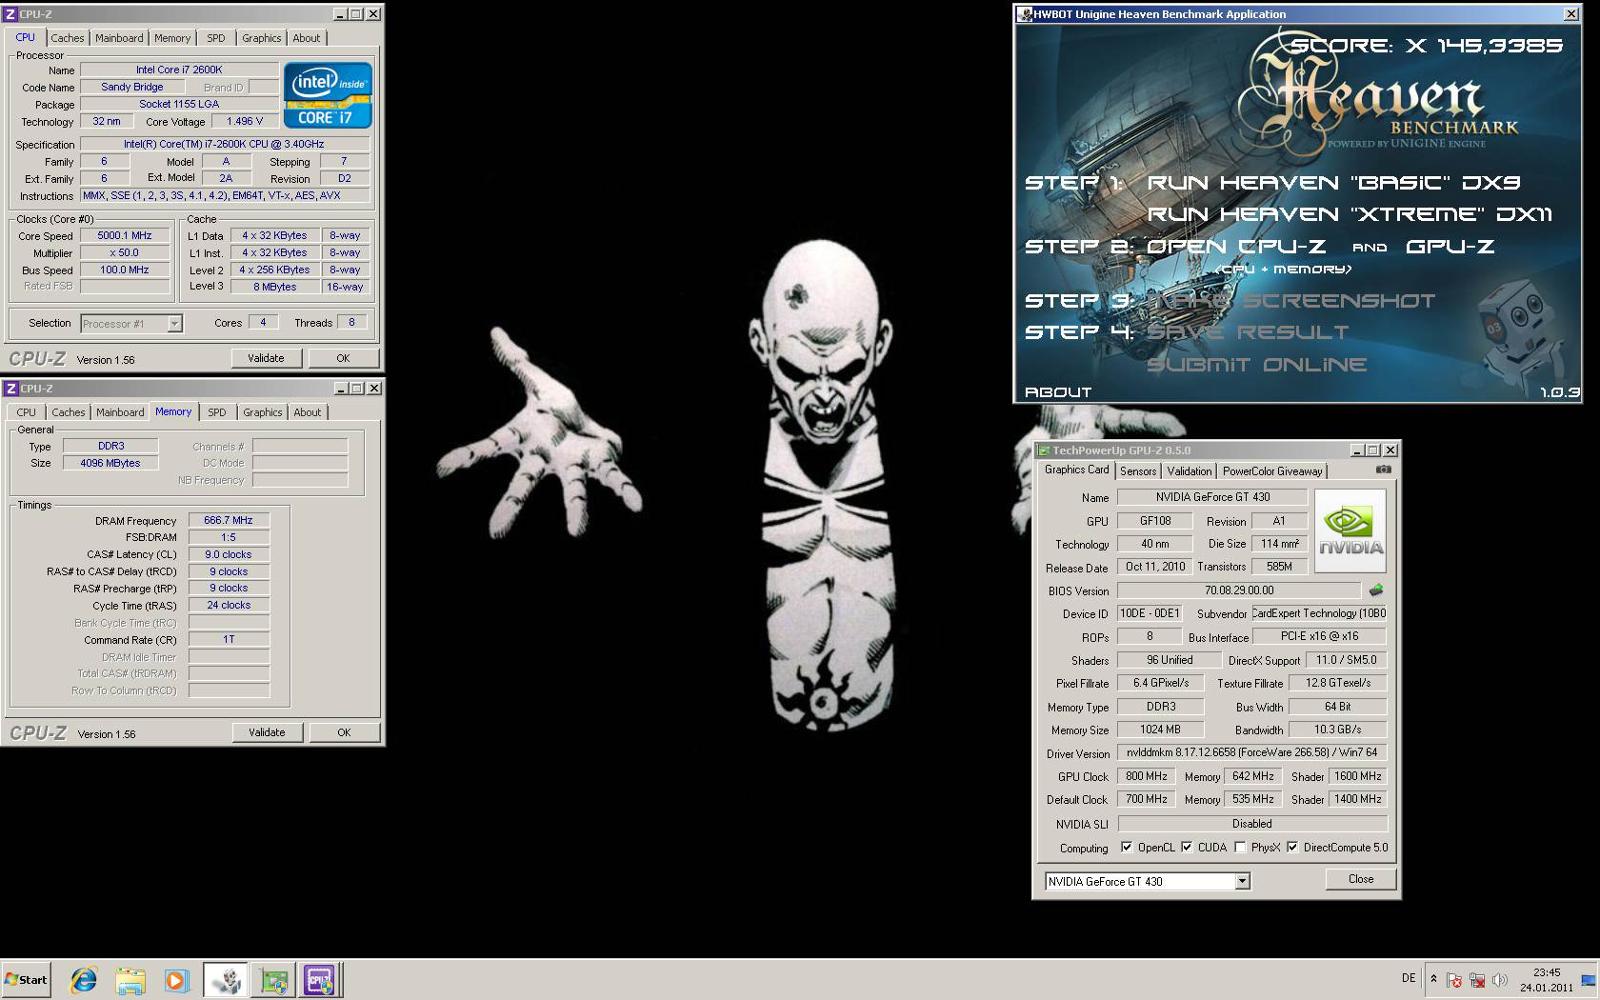Viewport: 1600px width, 1000px height.
Task: Select the GPU-Z taskbar button
Action: 273,980
